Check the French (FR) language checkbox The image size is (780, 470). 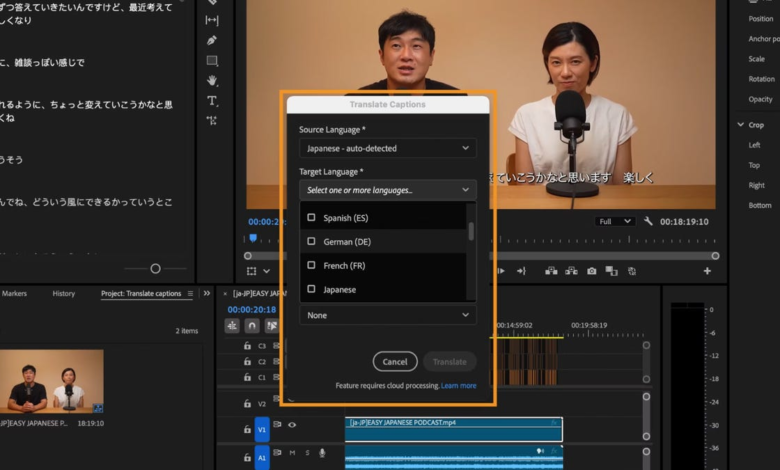(311, 265)
